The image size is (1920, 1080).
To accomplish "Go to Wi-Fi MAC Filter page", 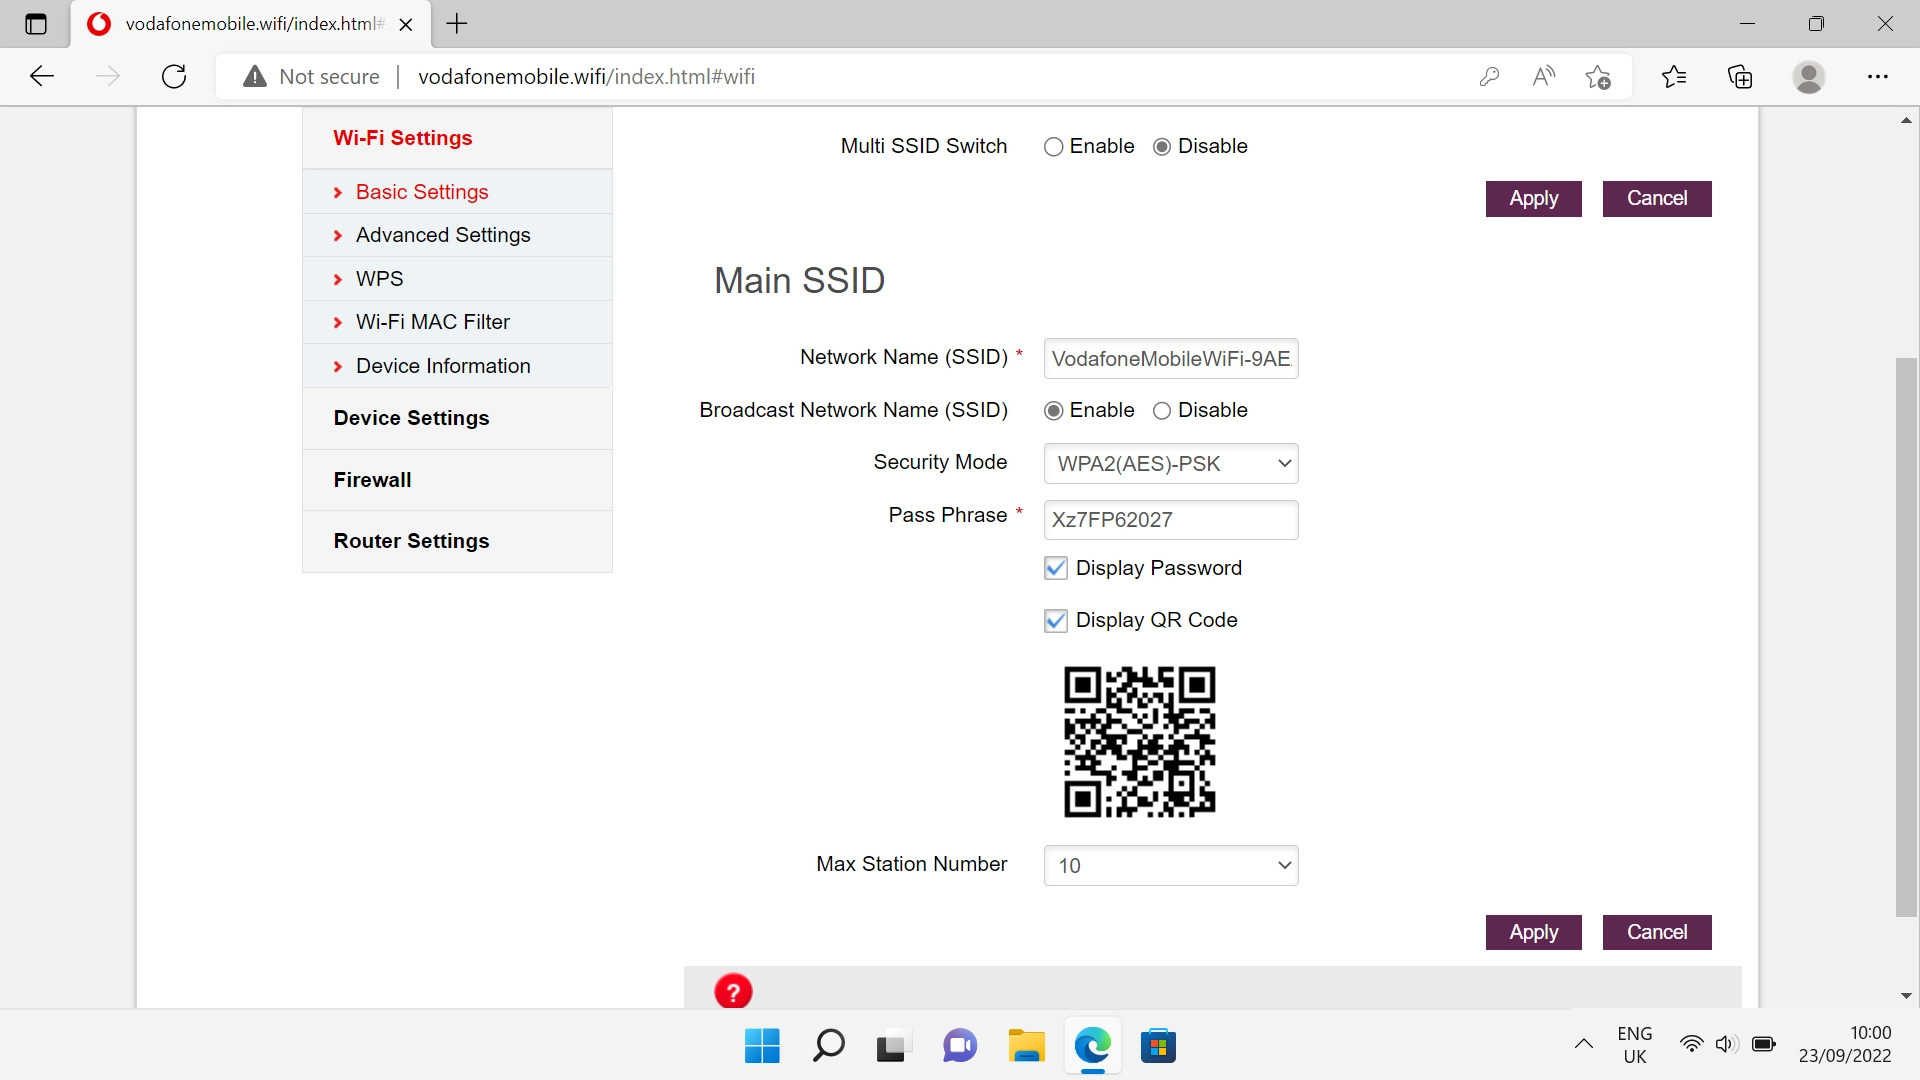I will click(432, 322).
